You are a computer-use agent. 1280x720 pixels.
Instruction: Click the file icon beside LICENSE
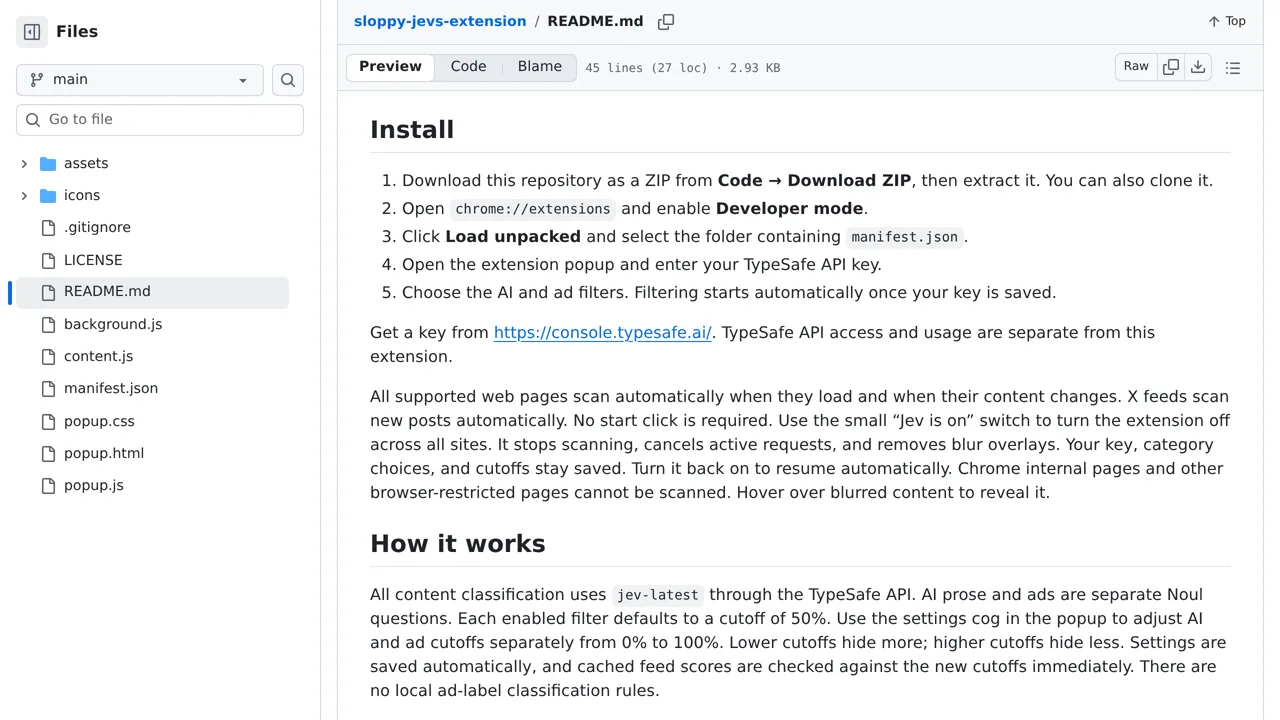48,260
